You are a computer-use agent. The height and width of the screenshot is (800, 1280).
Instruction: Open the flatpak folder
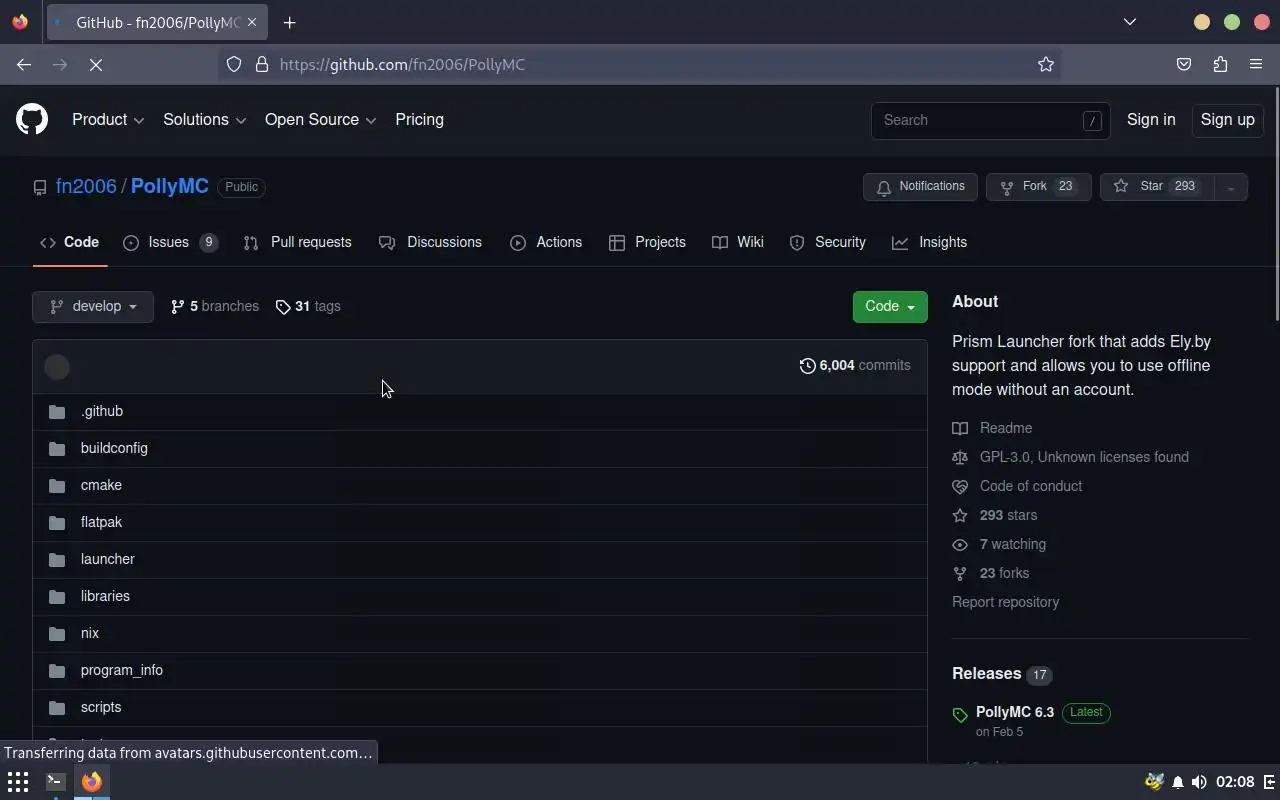click(x=101, y=522)
